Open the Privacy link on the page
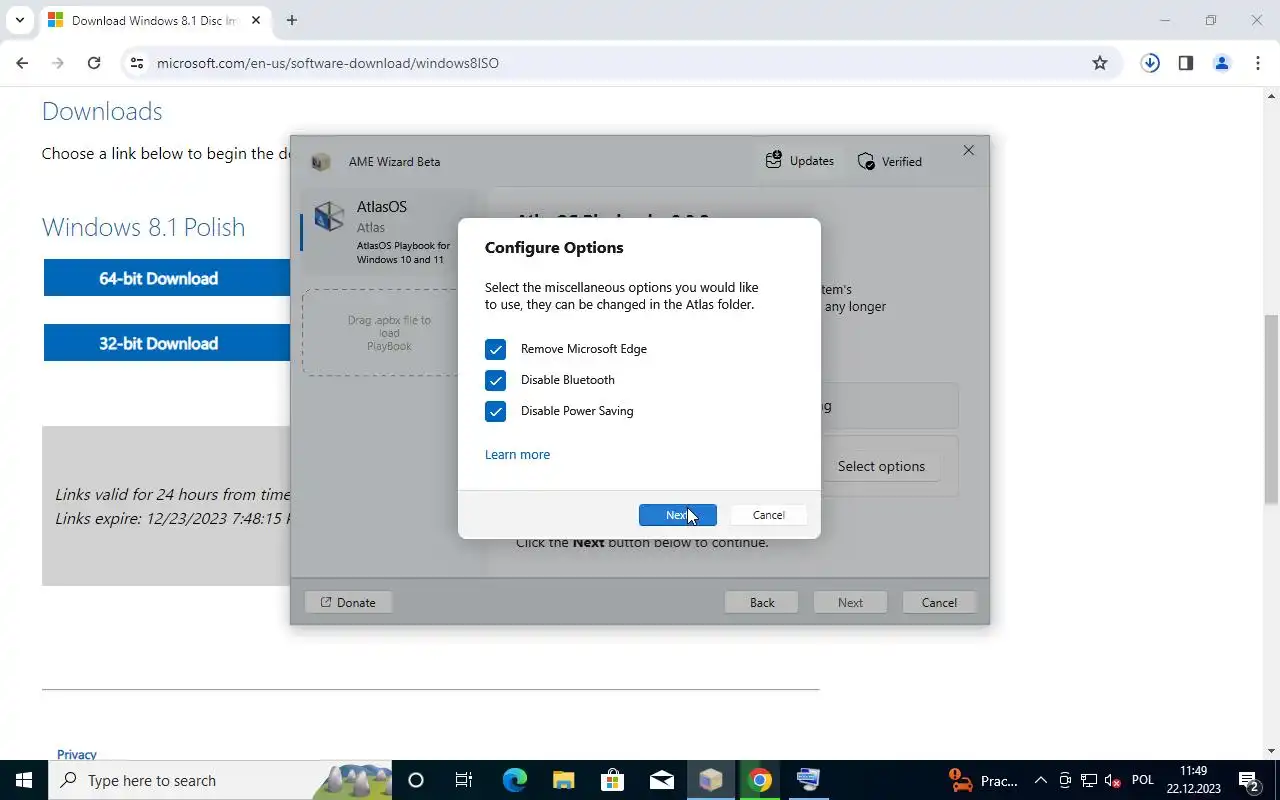 point(77,754)
